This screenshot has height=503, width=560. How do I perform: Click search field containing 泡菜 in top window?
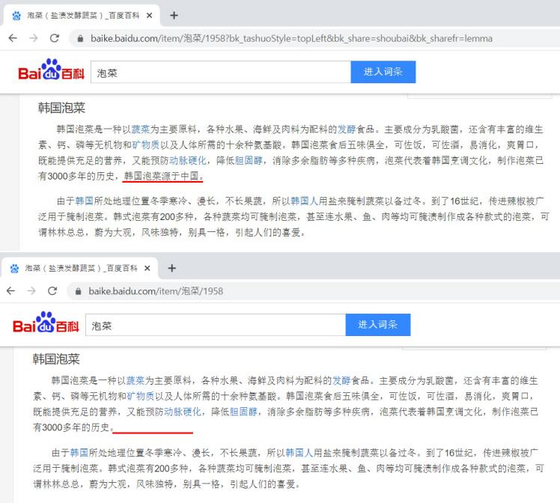(221, 73)
